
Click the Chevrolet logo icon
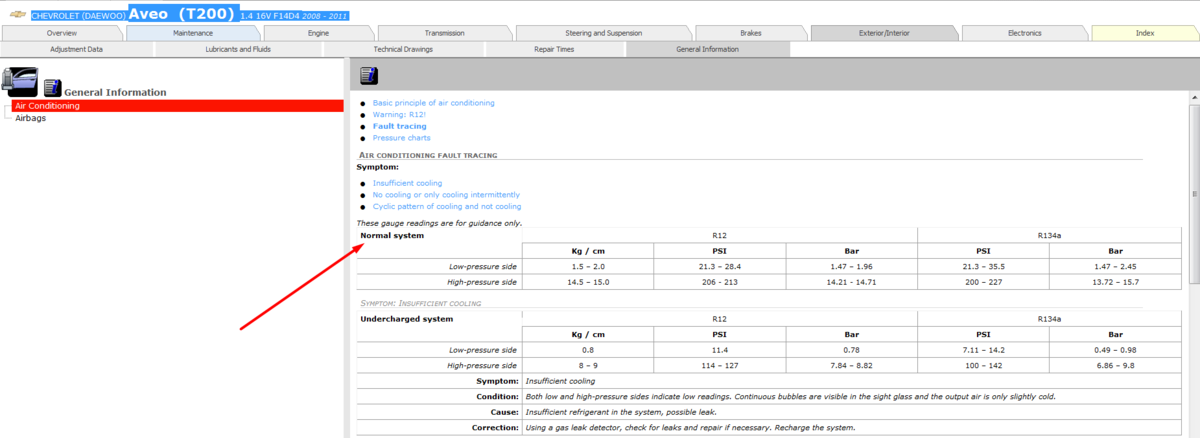click(x=18, y=16)
